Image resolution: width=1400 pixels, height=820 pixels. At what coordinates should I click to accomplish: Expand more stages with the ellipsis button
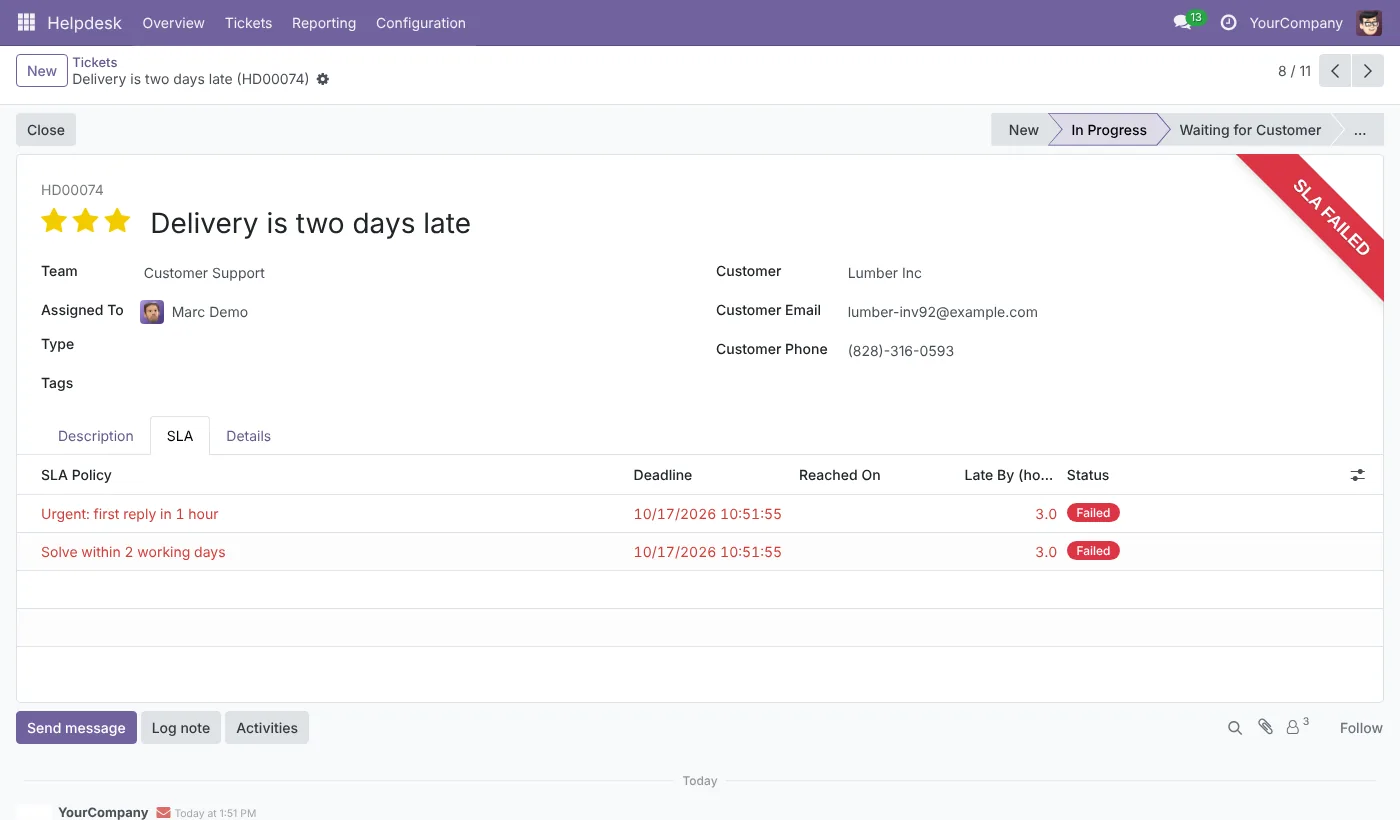pos(1360,130)
